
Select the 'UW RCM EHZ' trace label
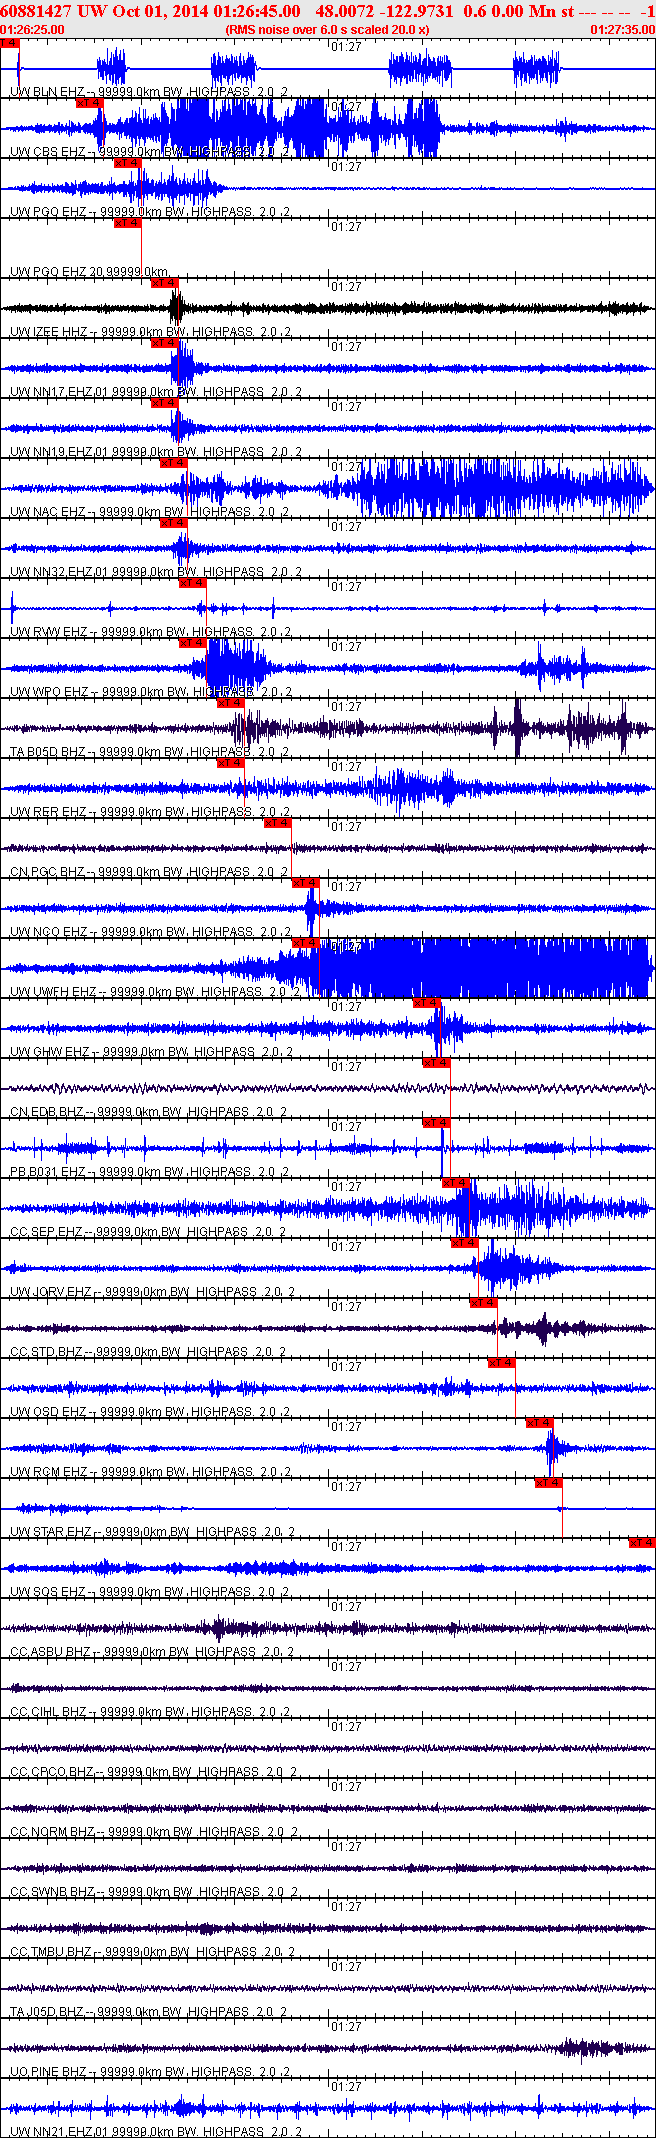[48, 1472]
